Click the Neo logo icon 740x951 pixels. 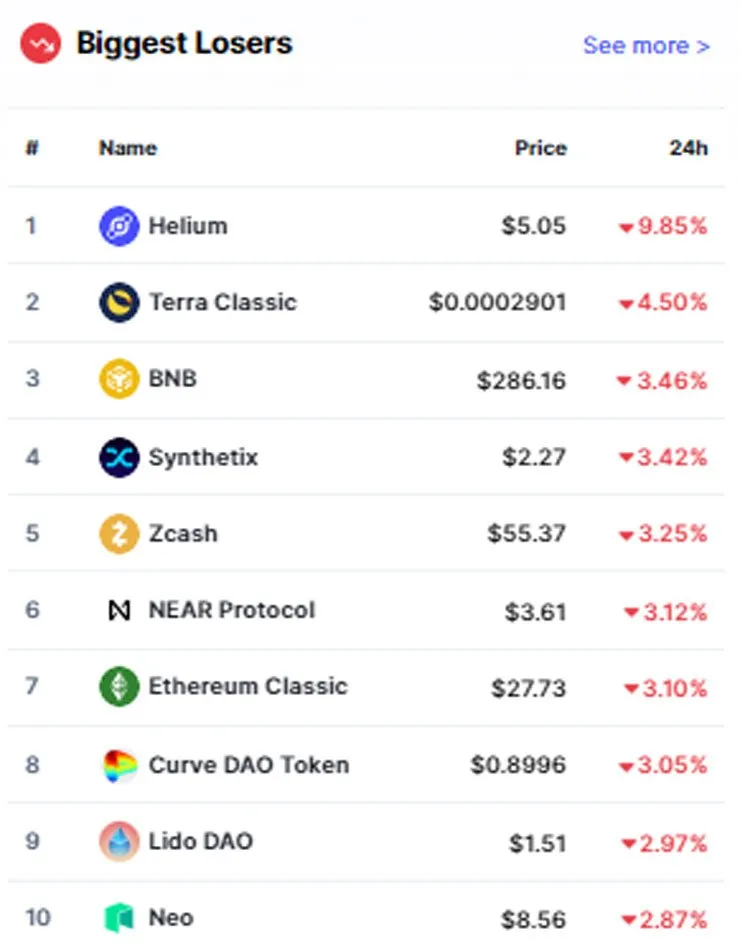click(x=119, y=918)
